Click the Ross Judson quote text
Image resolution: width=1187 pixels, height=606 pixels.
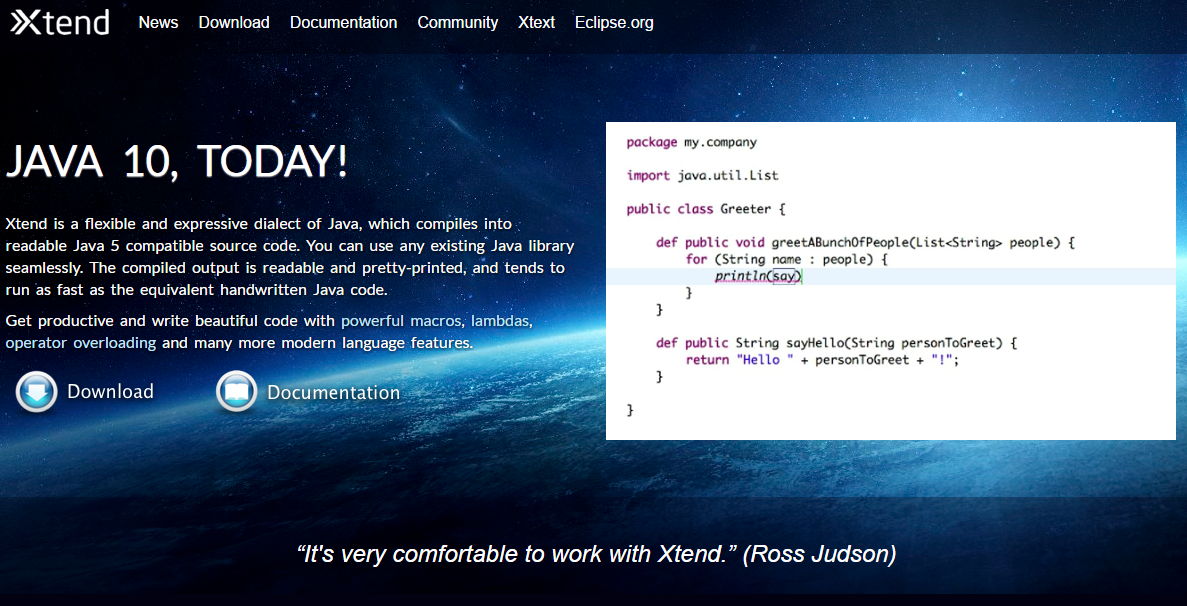click(597, 555)
